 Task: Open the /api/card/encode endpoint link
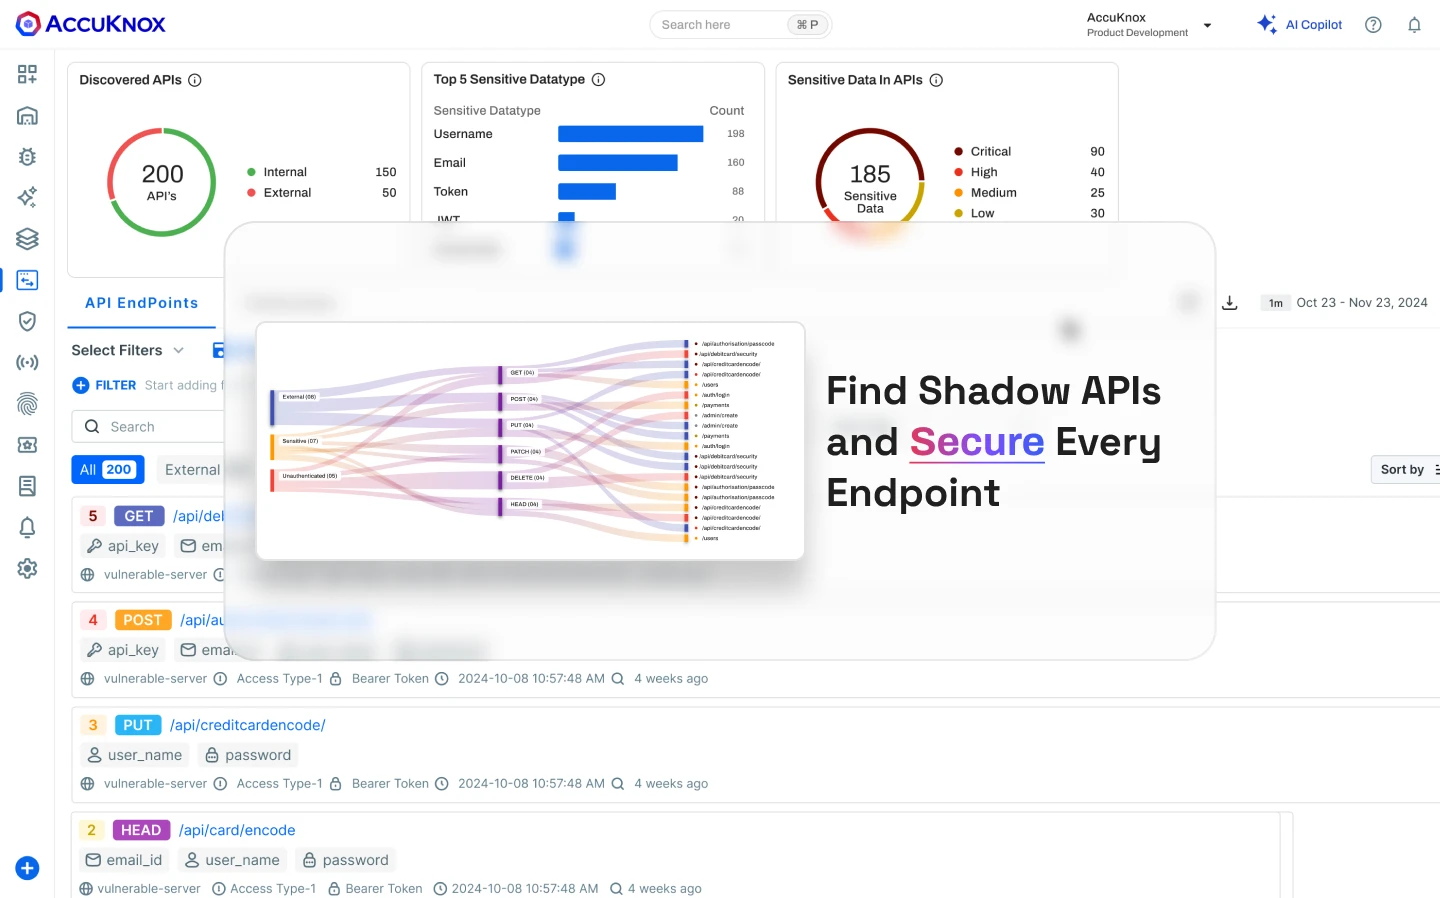pyautogui.click(x=237, y=830)
